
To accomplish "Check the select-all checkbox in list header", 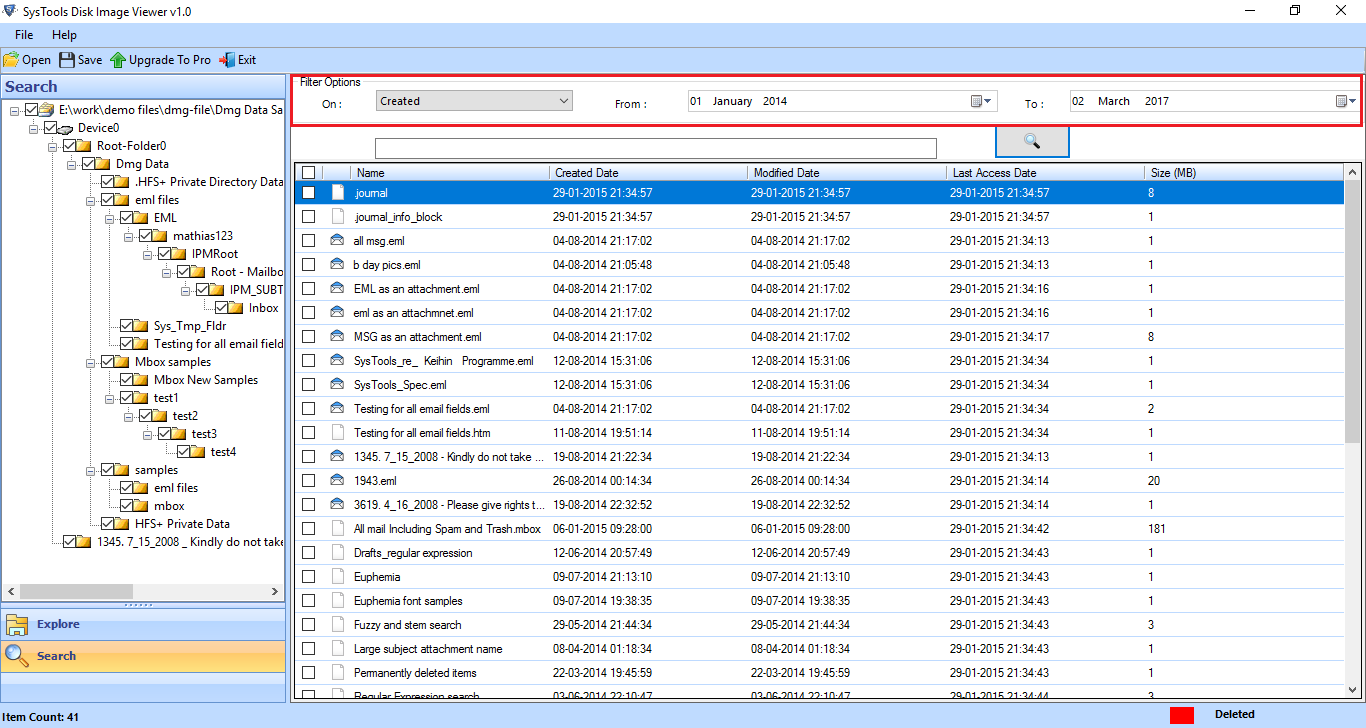I will tap(308, 172).
